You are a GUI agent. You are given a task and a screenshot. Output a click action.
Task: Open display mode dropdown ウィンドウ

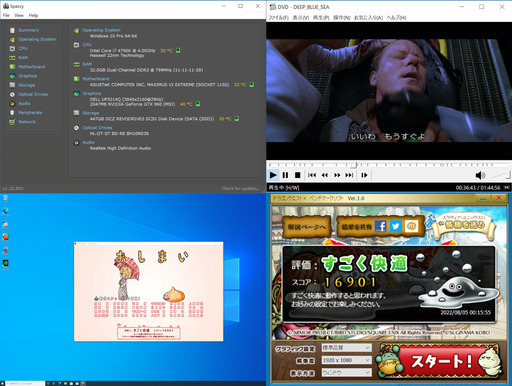[x=346, y=373]
